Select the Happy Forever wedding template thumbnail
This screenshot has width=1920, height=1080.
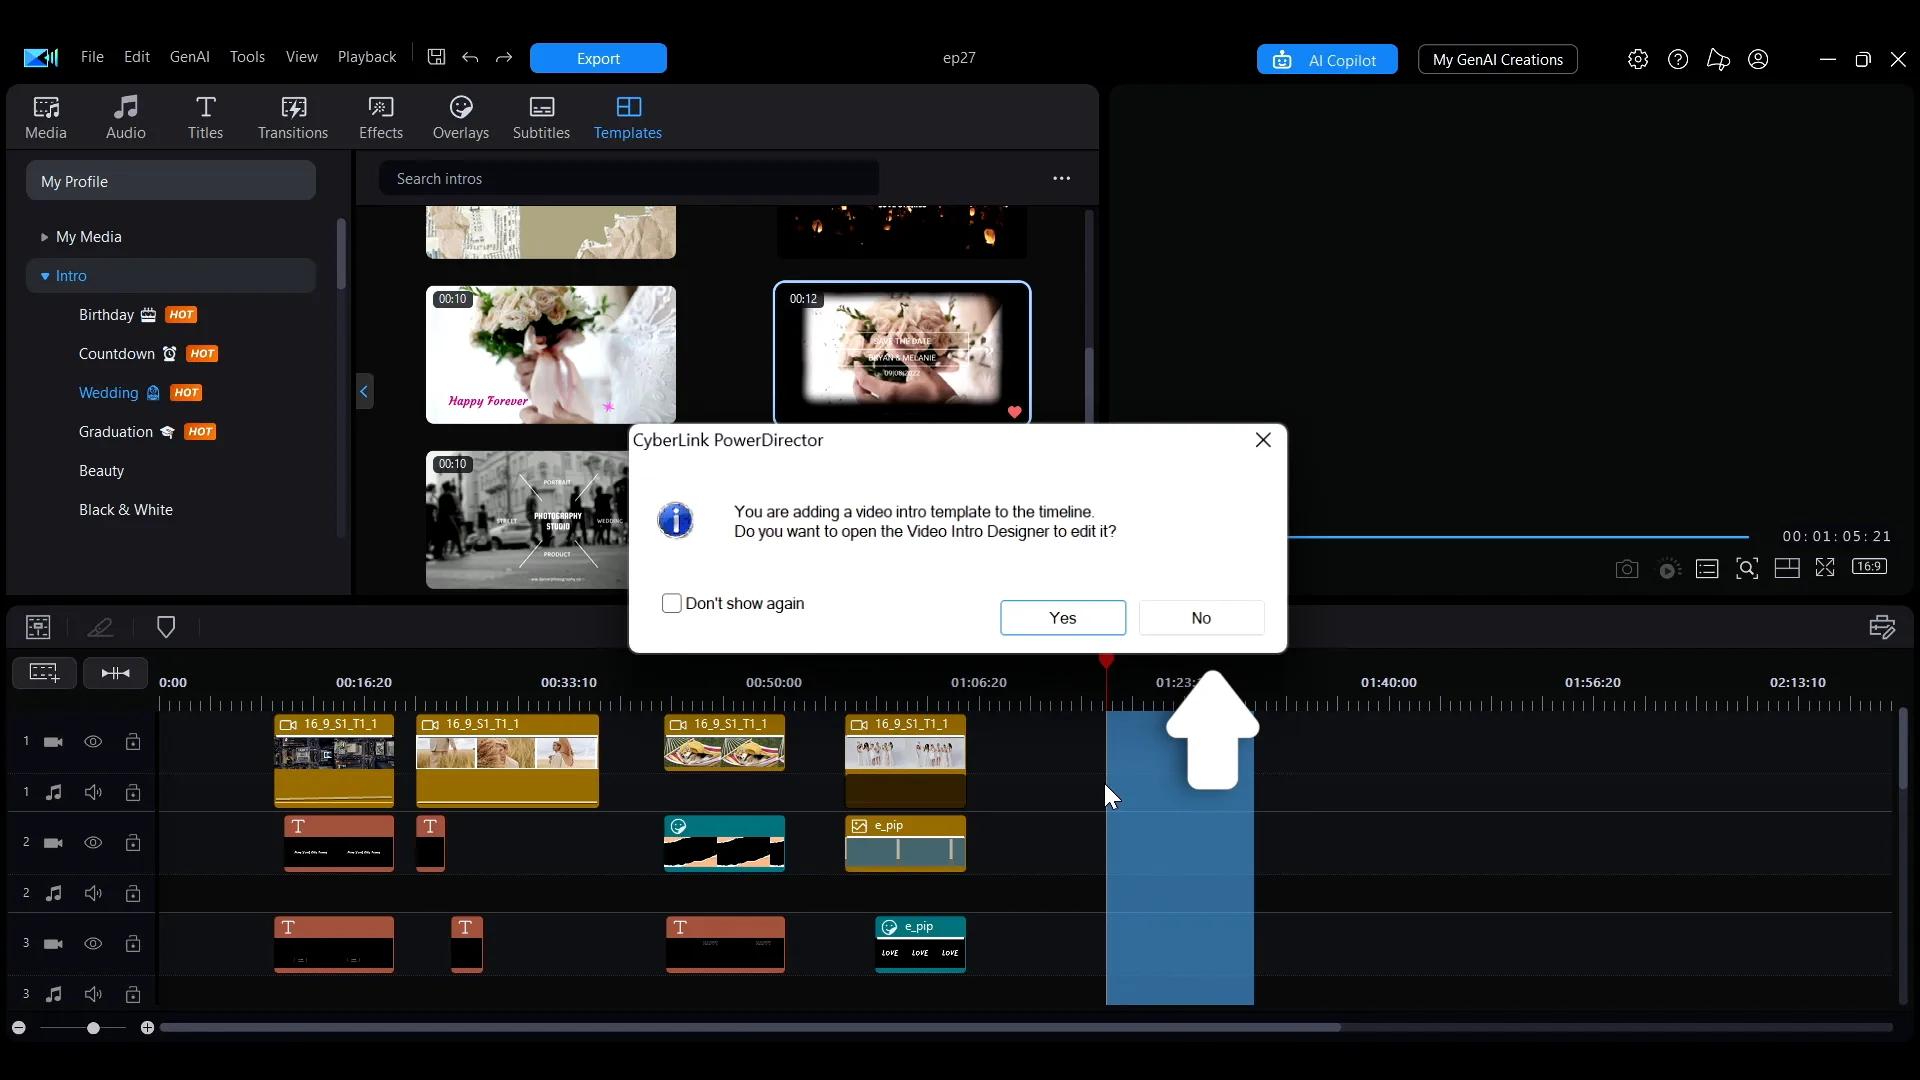[x=551, y=355]
